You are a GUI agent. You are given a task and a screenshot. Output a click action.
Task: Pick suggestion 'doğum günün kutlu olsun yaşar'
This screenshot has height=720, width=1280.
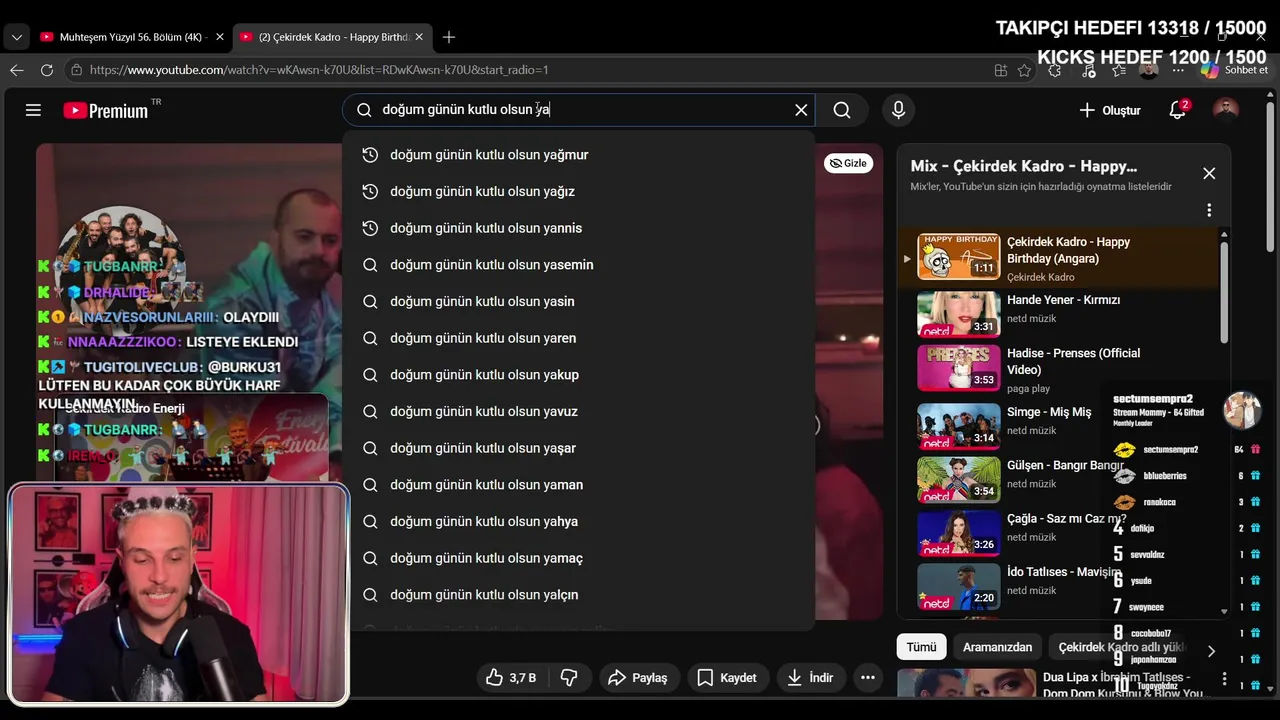pos(579,448)
